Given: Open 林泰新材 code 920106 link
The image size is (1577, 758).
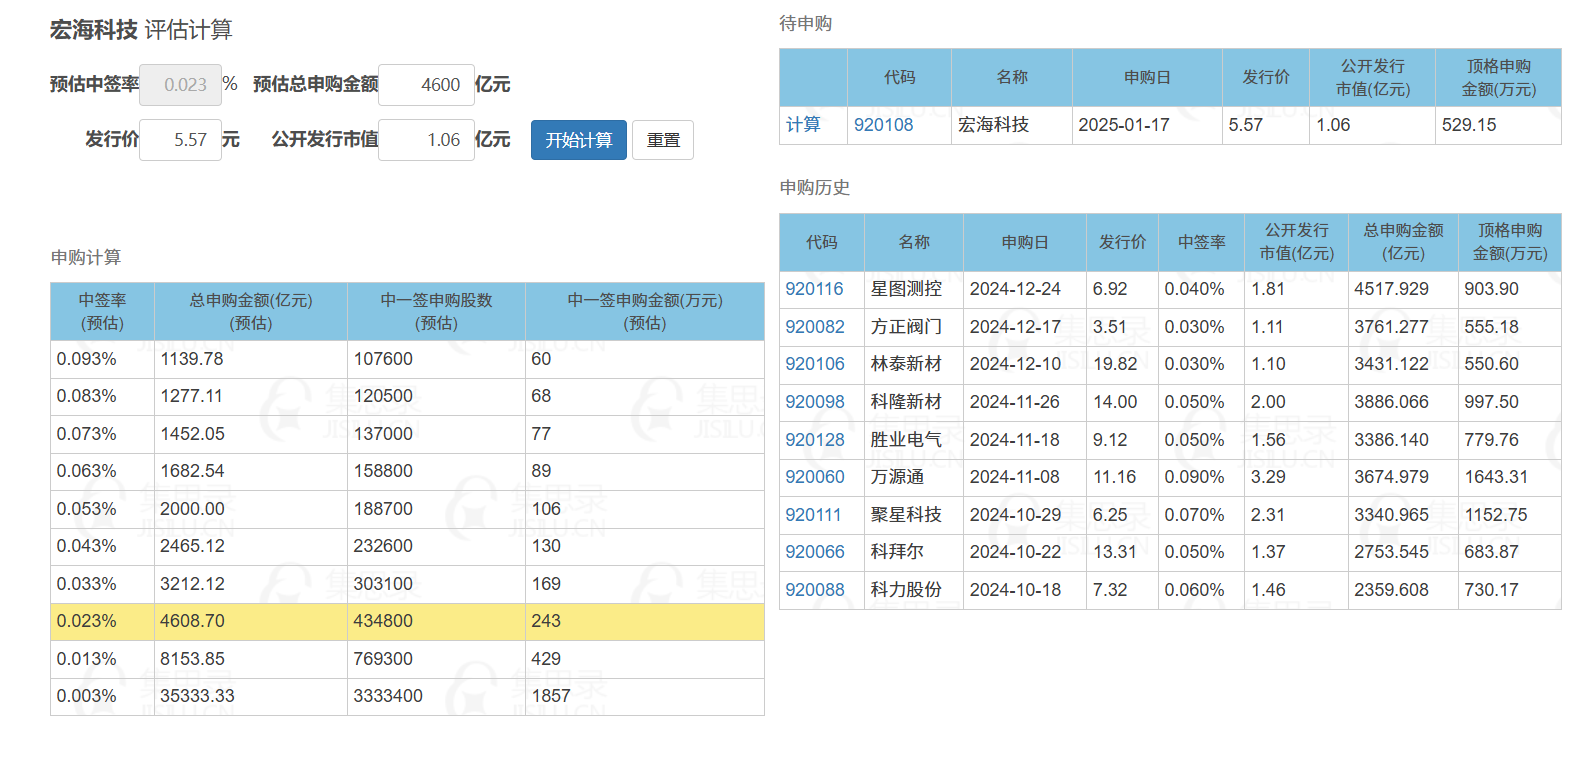Looking at the screenshot, I should 814,364.
